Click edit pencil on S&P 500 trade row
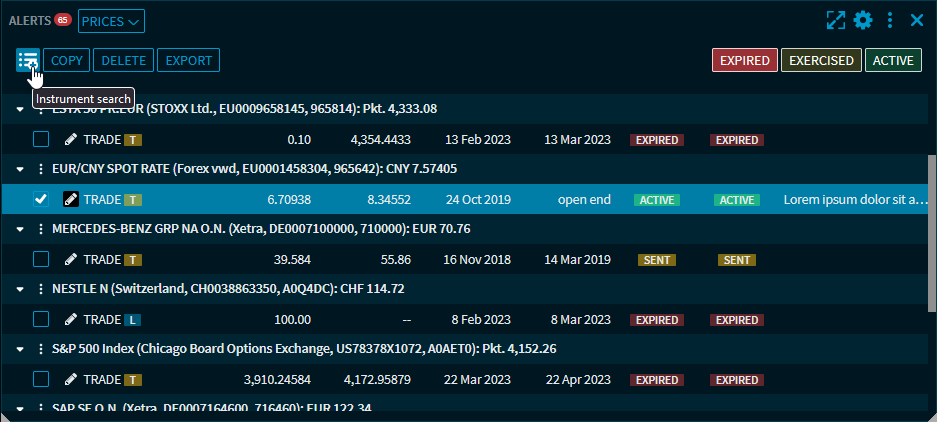 pyautogui.click(x=71, y=379)
